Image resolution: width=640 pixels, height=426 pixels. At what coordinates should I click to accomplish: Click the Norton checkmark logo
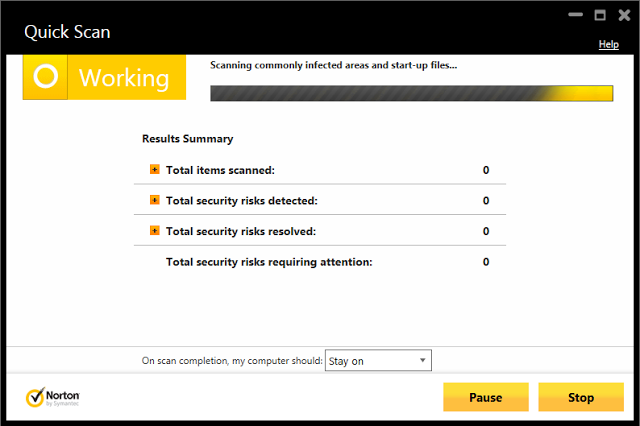(x=35, y=397)
